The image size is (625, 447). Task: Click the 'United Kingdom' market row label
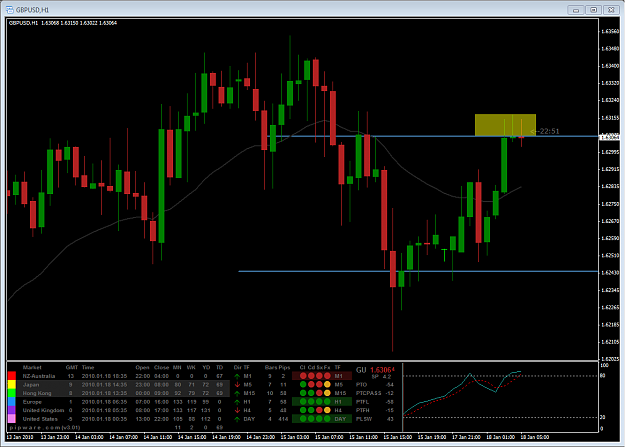43,410
